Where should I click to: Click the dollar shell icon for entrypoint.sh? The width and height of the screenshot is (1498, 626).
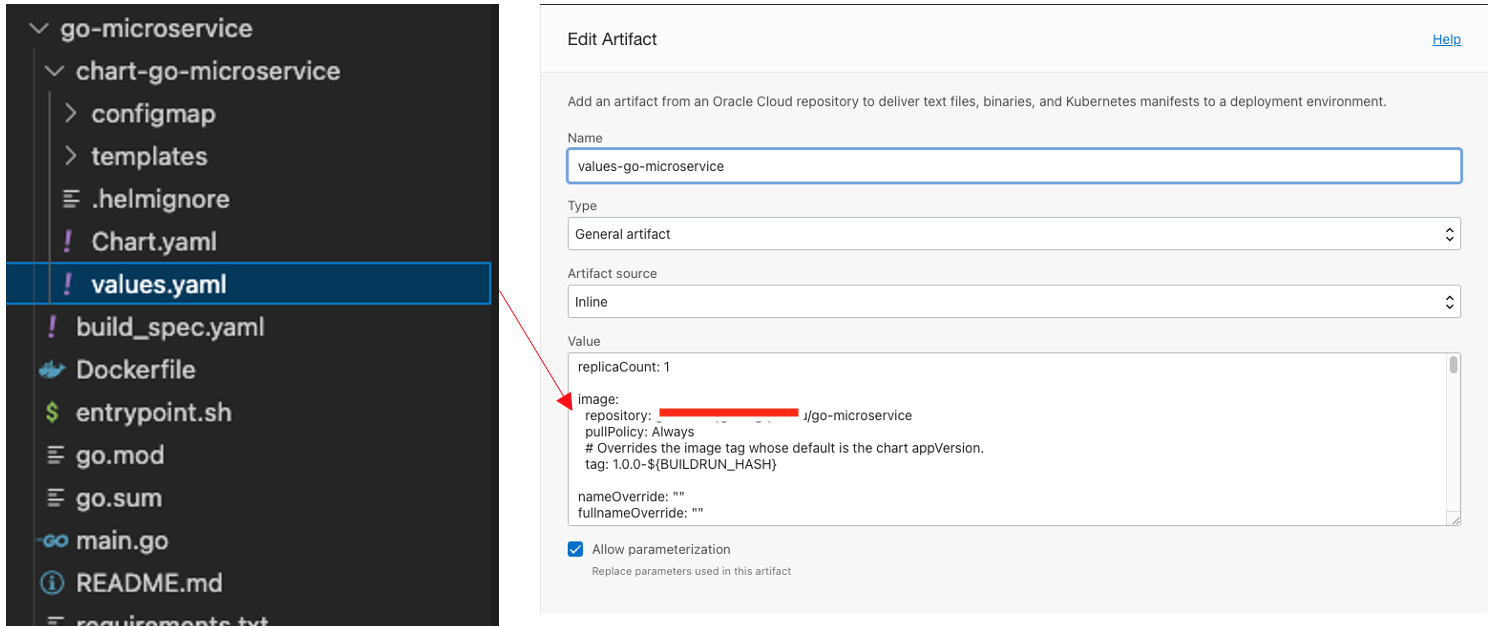tap(52, 413)
